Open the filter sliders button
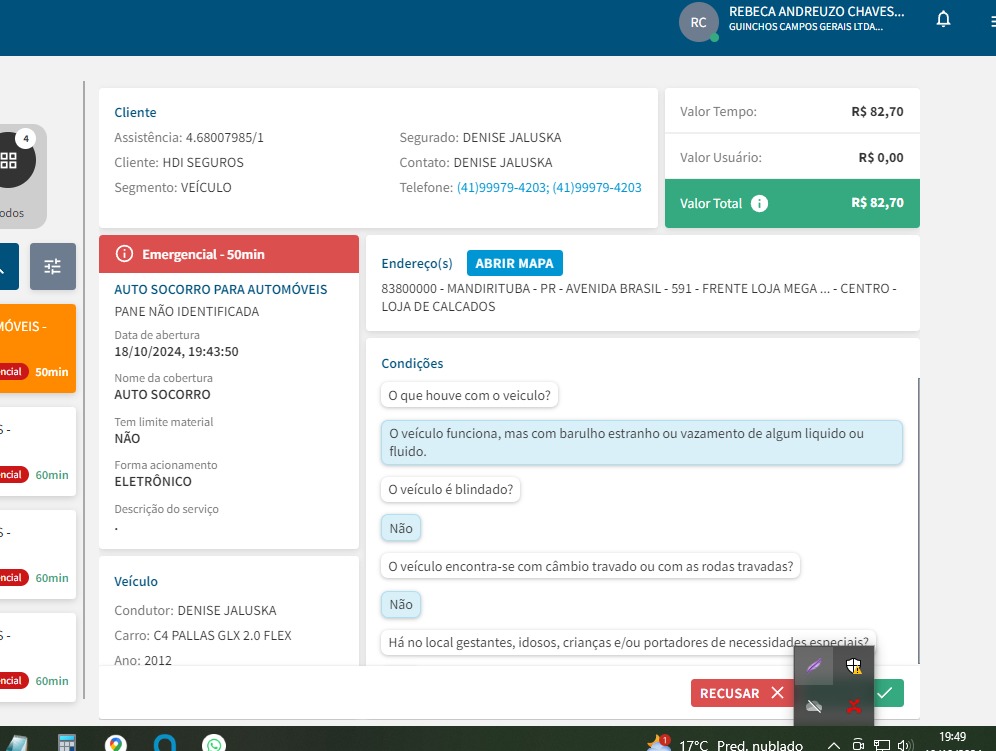This screenshot has width=996, height=751. (x=53, y=266)
